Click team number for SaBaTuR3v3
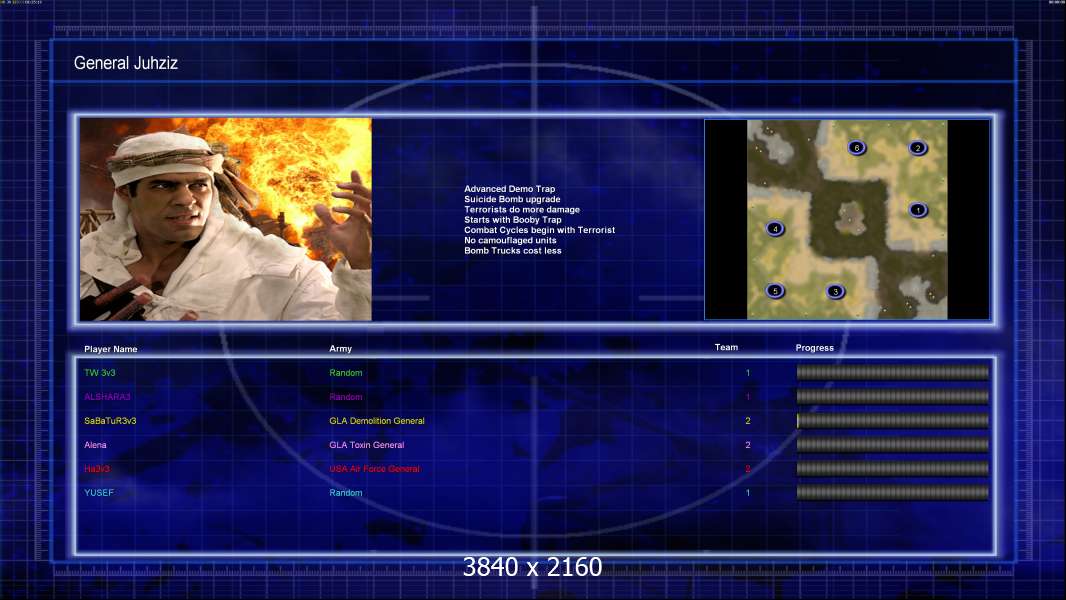 click(748, 421)
